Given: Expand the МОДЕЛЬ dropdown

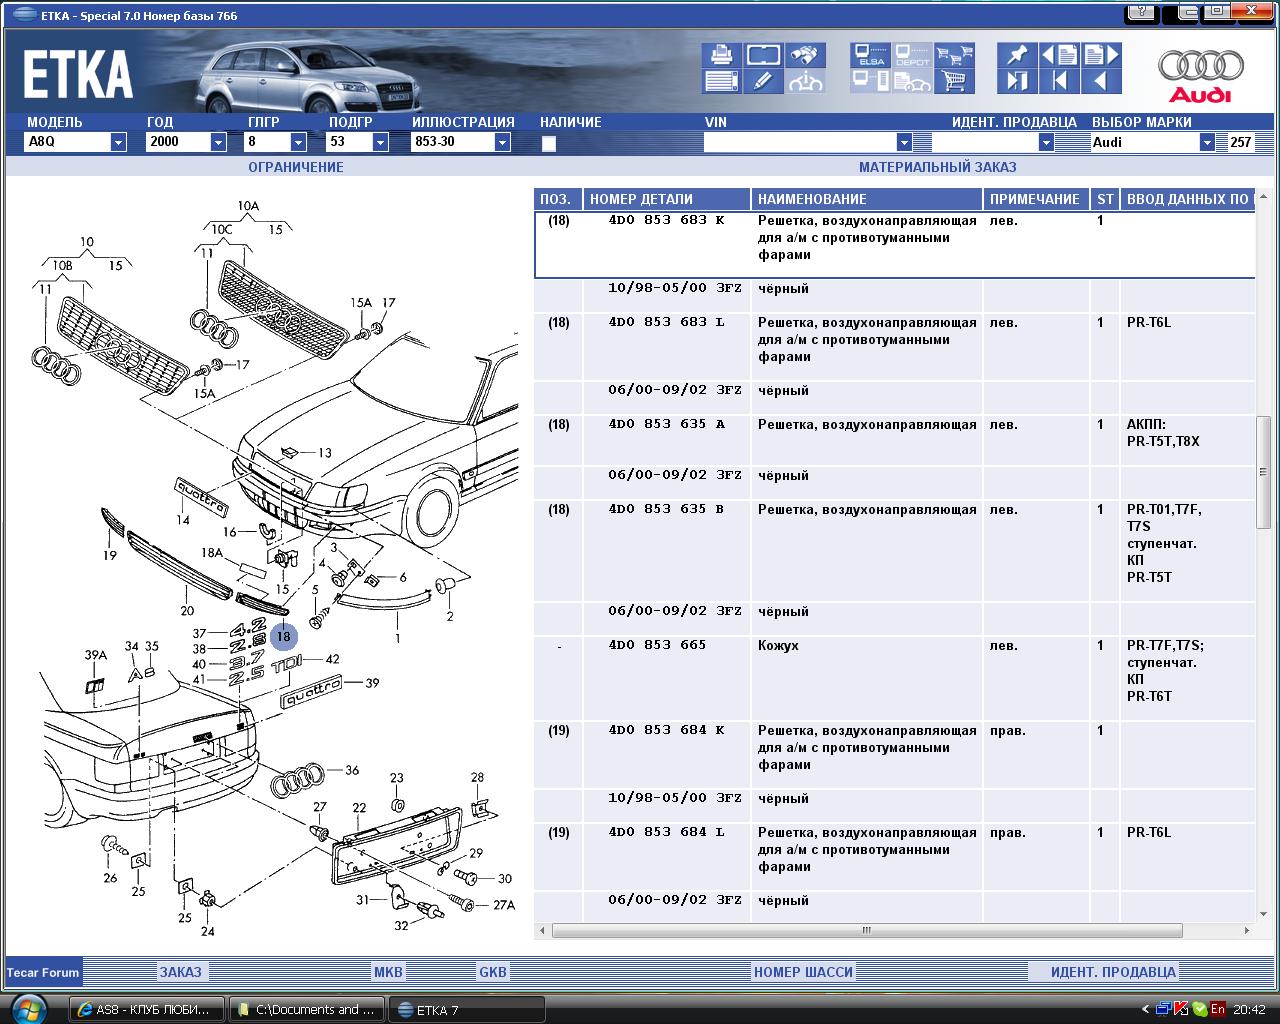Looking at the screenshot, I should [x=118, y=142].
